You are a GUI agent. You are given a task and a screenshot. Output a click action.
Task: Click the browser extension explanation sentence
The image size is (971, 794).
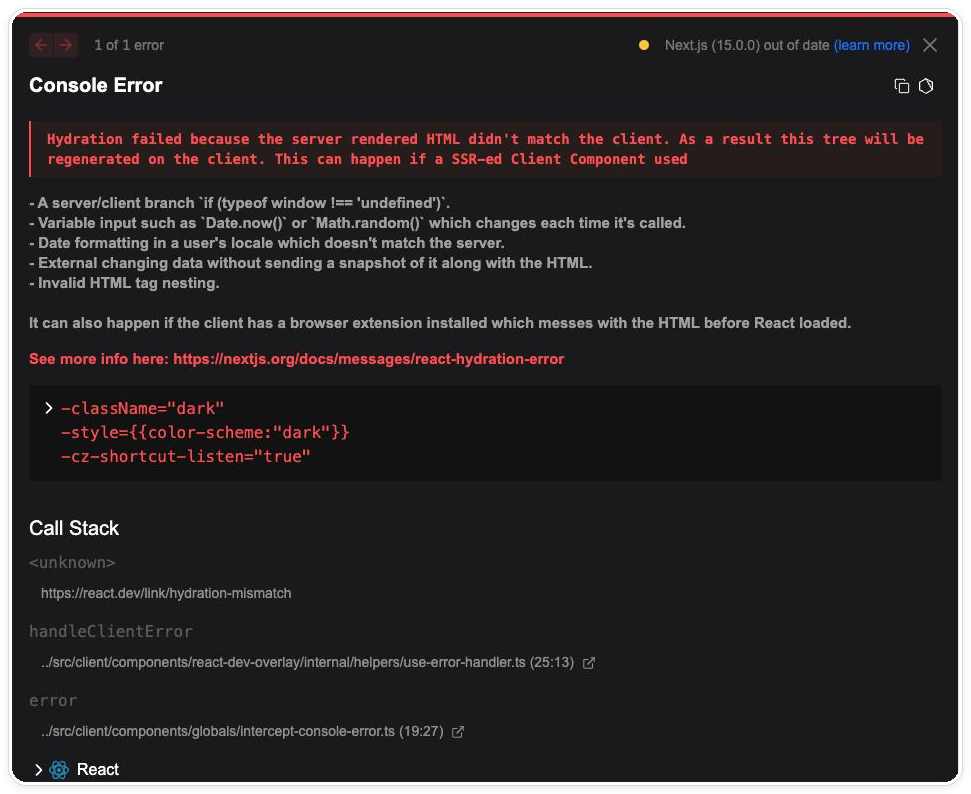[440, 323]
